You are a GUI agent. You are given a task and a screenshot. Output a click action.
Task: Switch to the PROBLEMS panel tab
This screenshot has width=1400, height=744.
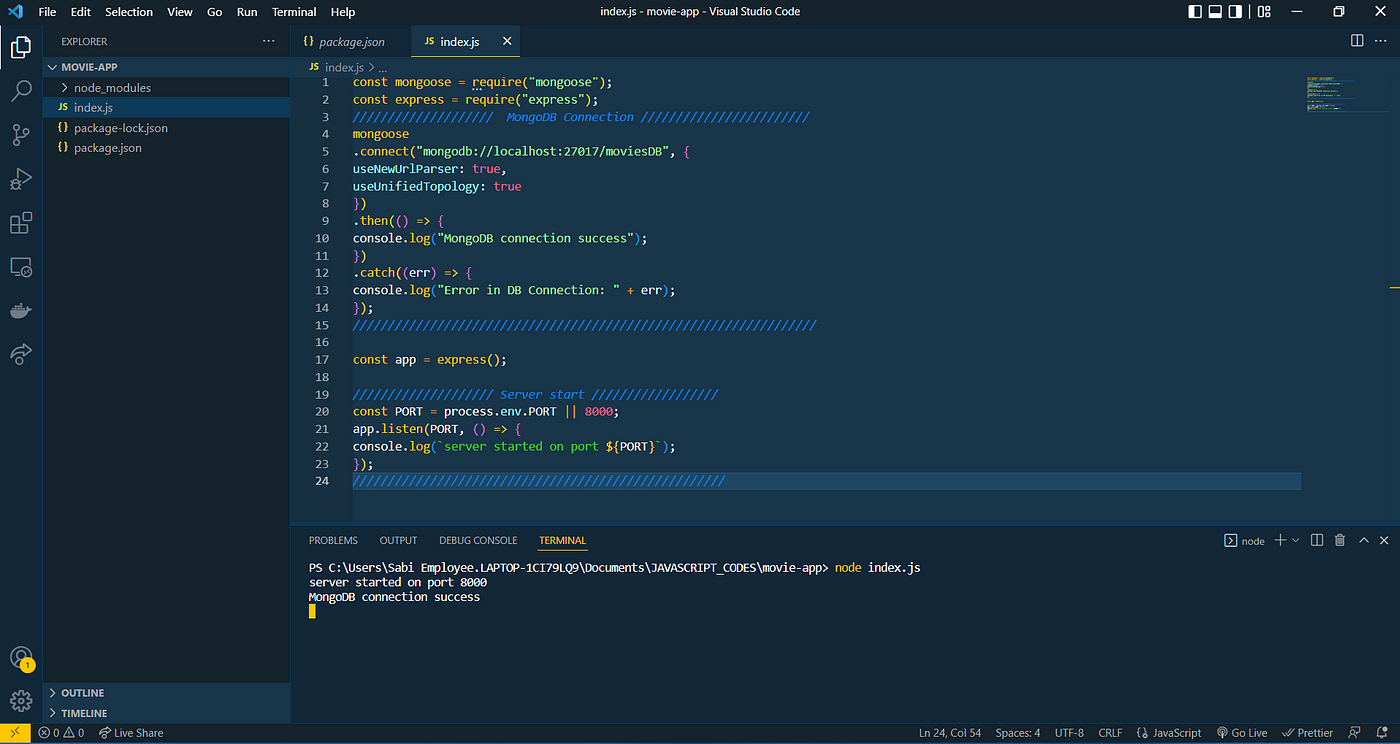tap(333, 540)
